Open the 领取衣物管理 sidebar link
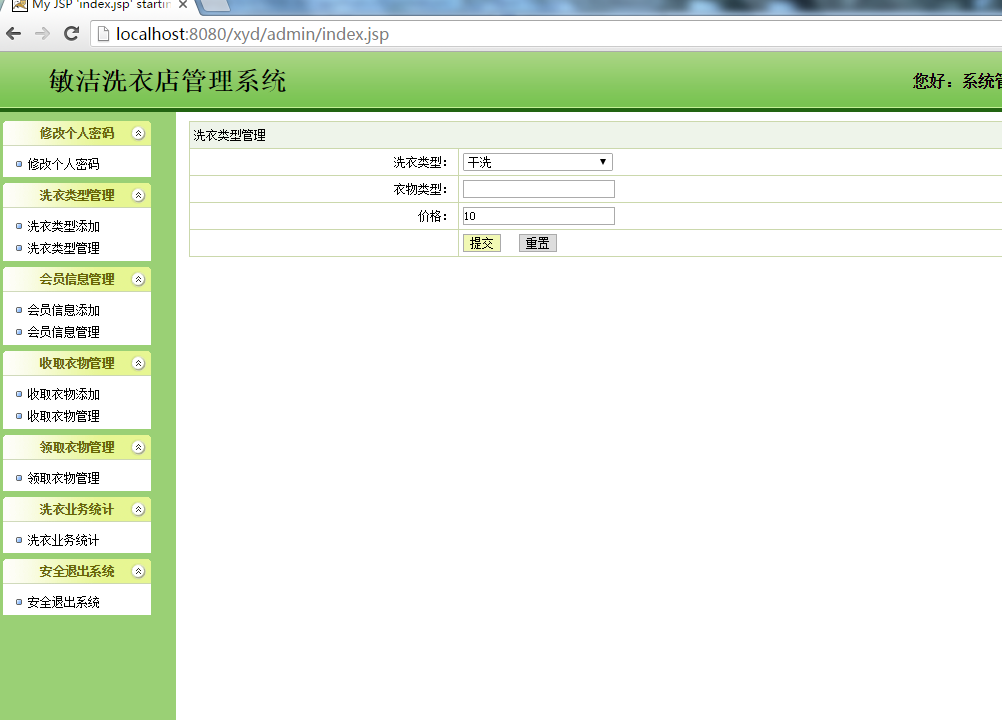Image resolution: width=1002 pixels, height=720 pixels. click(x=63, y=478)
